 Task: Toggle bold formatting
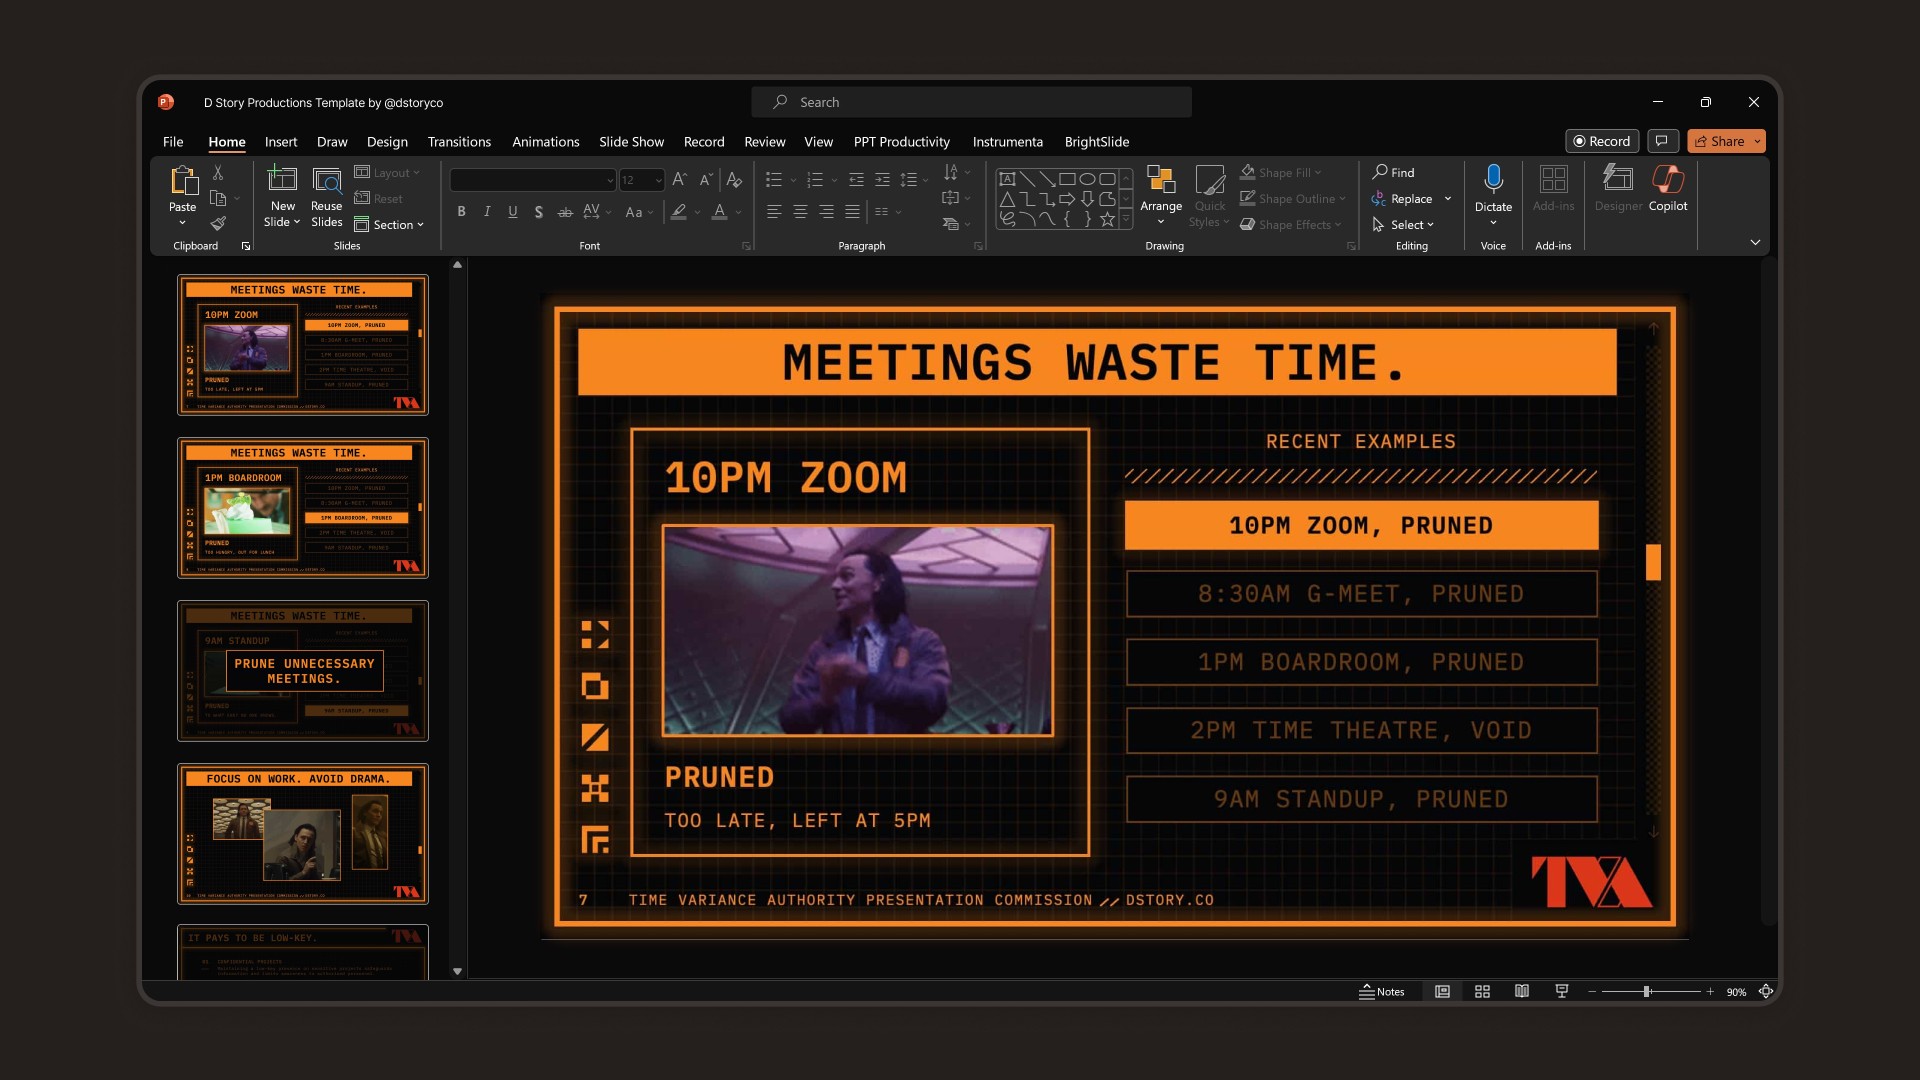[x=461, y=212]
